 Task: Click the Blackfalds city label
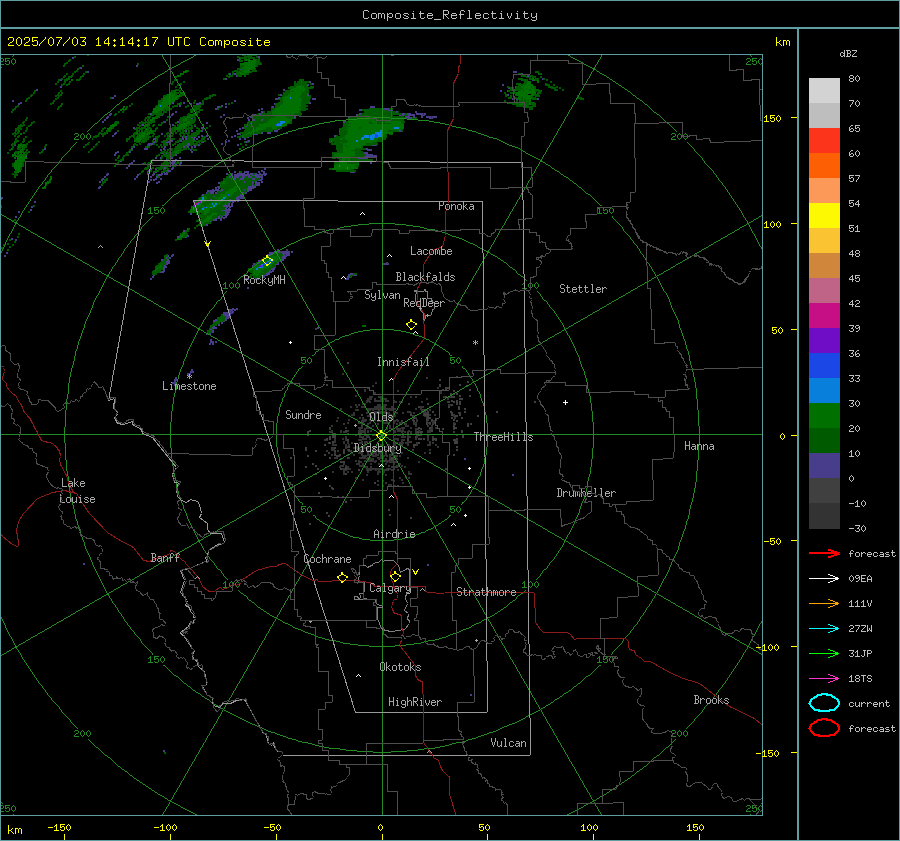pyautogui.click(x=425, y=277)
